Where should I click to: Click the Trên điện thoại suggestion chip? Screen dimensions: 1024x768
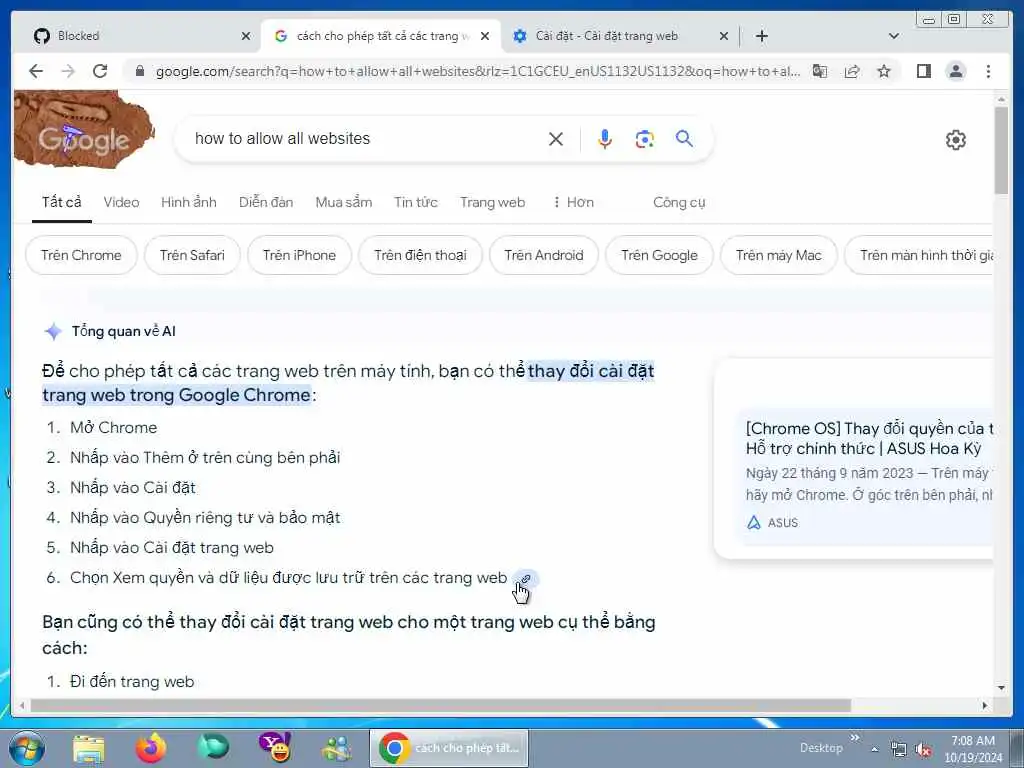click(x=420, y=255)
